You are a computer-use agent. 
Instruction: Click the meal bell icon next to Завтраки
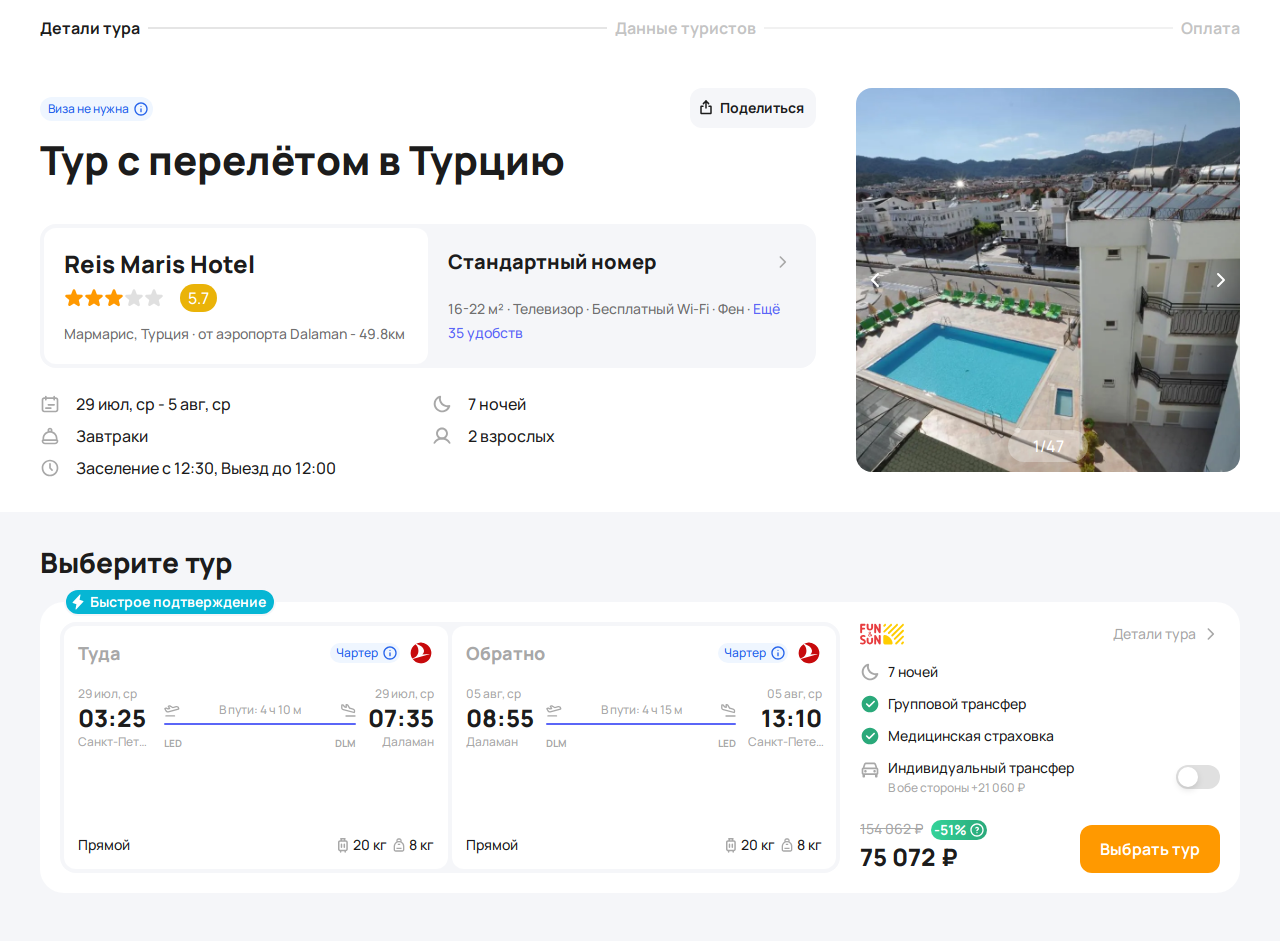[x=50, y=437]
